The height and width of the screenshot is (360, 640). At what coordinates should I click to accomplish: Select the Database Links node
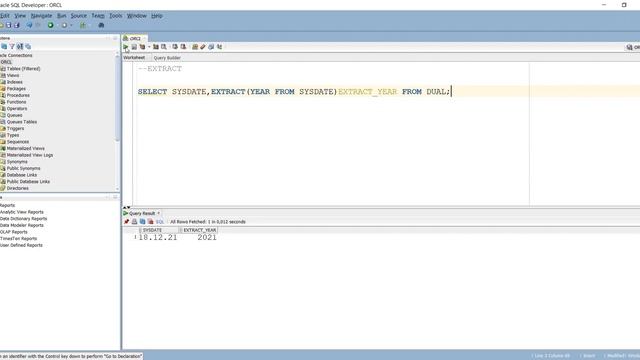22,175
